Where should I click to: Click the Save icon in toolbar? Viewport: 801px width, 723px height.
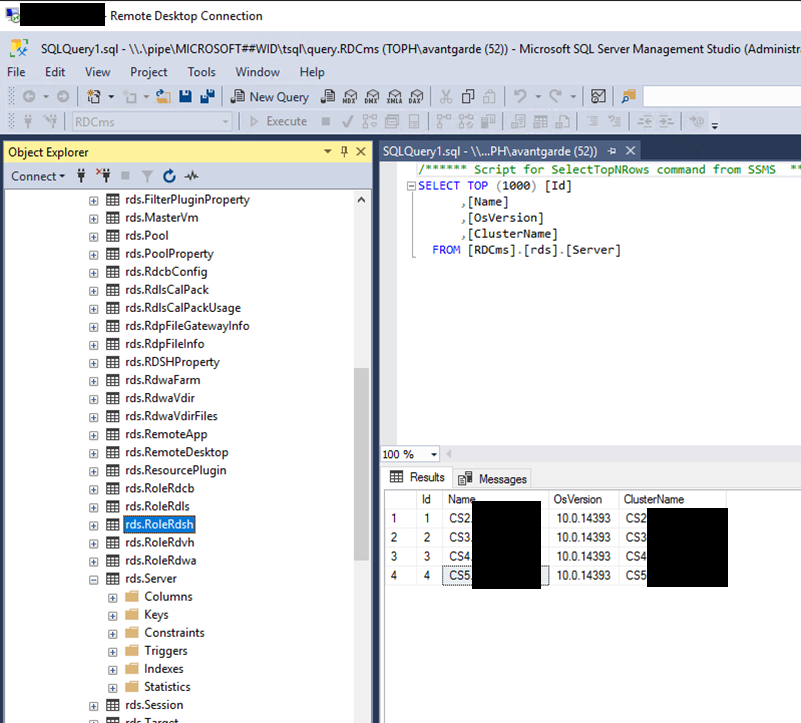click(x=185, y=96)
